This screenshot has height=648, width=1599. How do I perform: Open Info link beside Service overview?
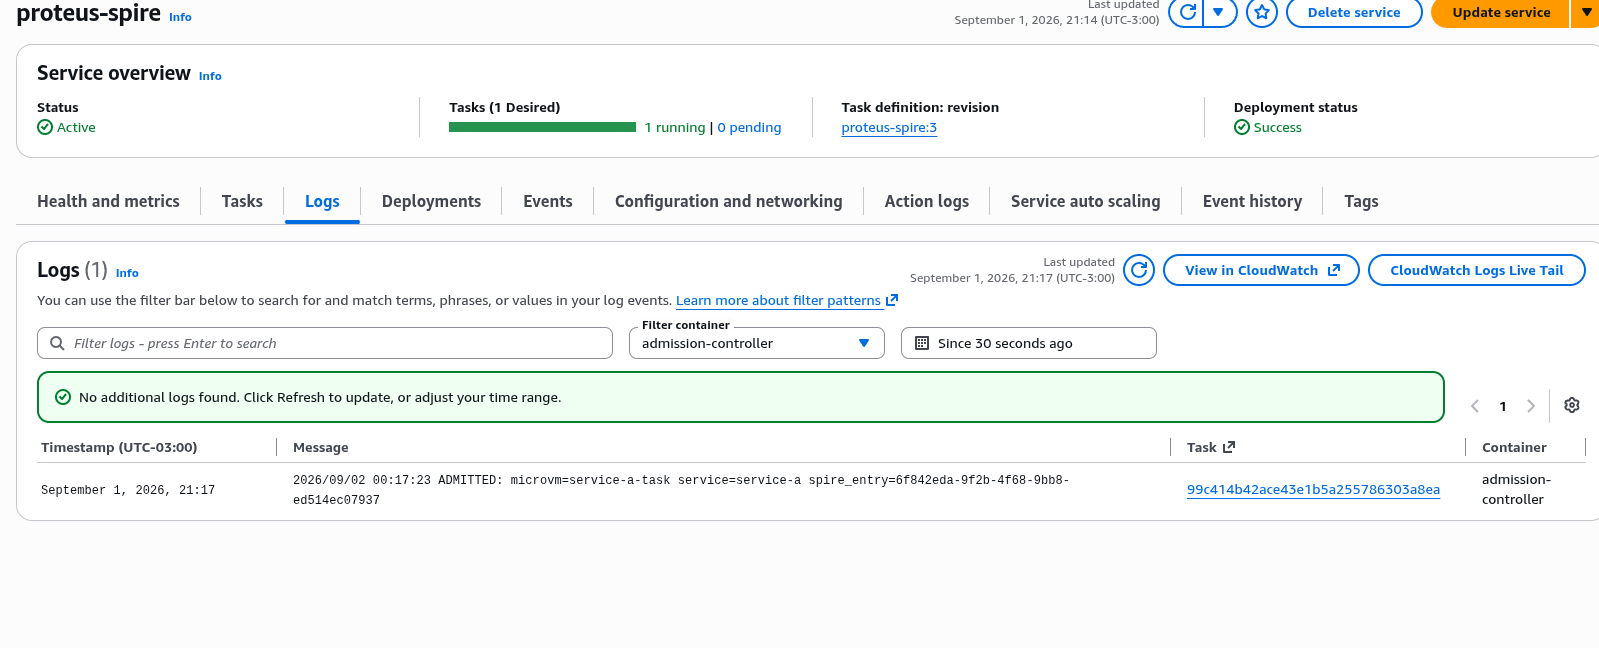click(x=210, y=76)
